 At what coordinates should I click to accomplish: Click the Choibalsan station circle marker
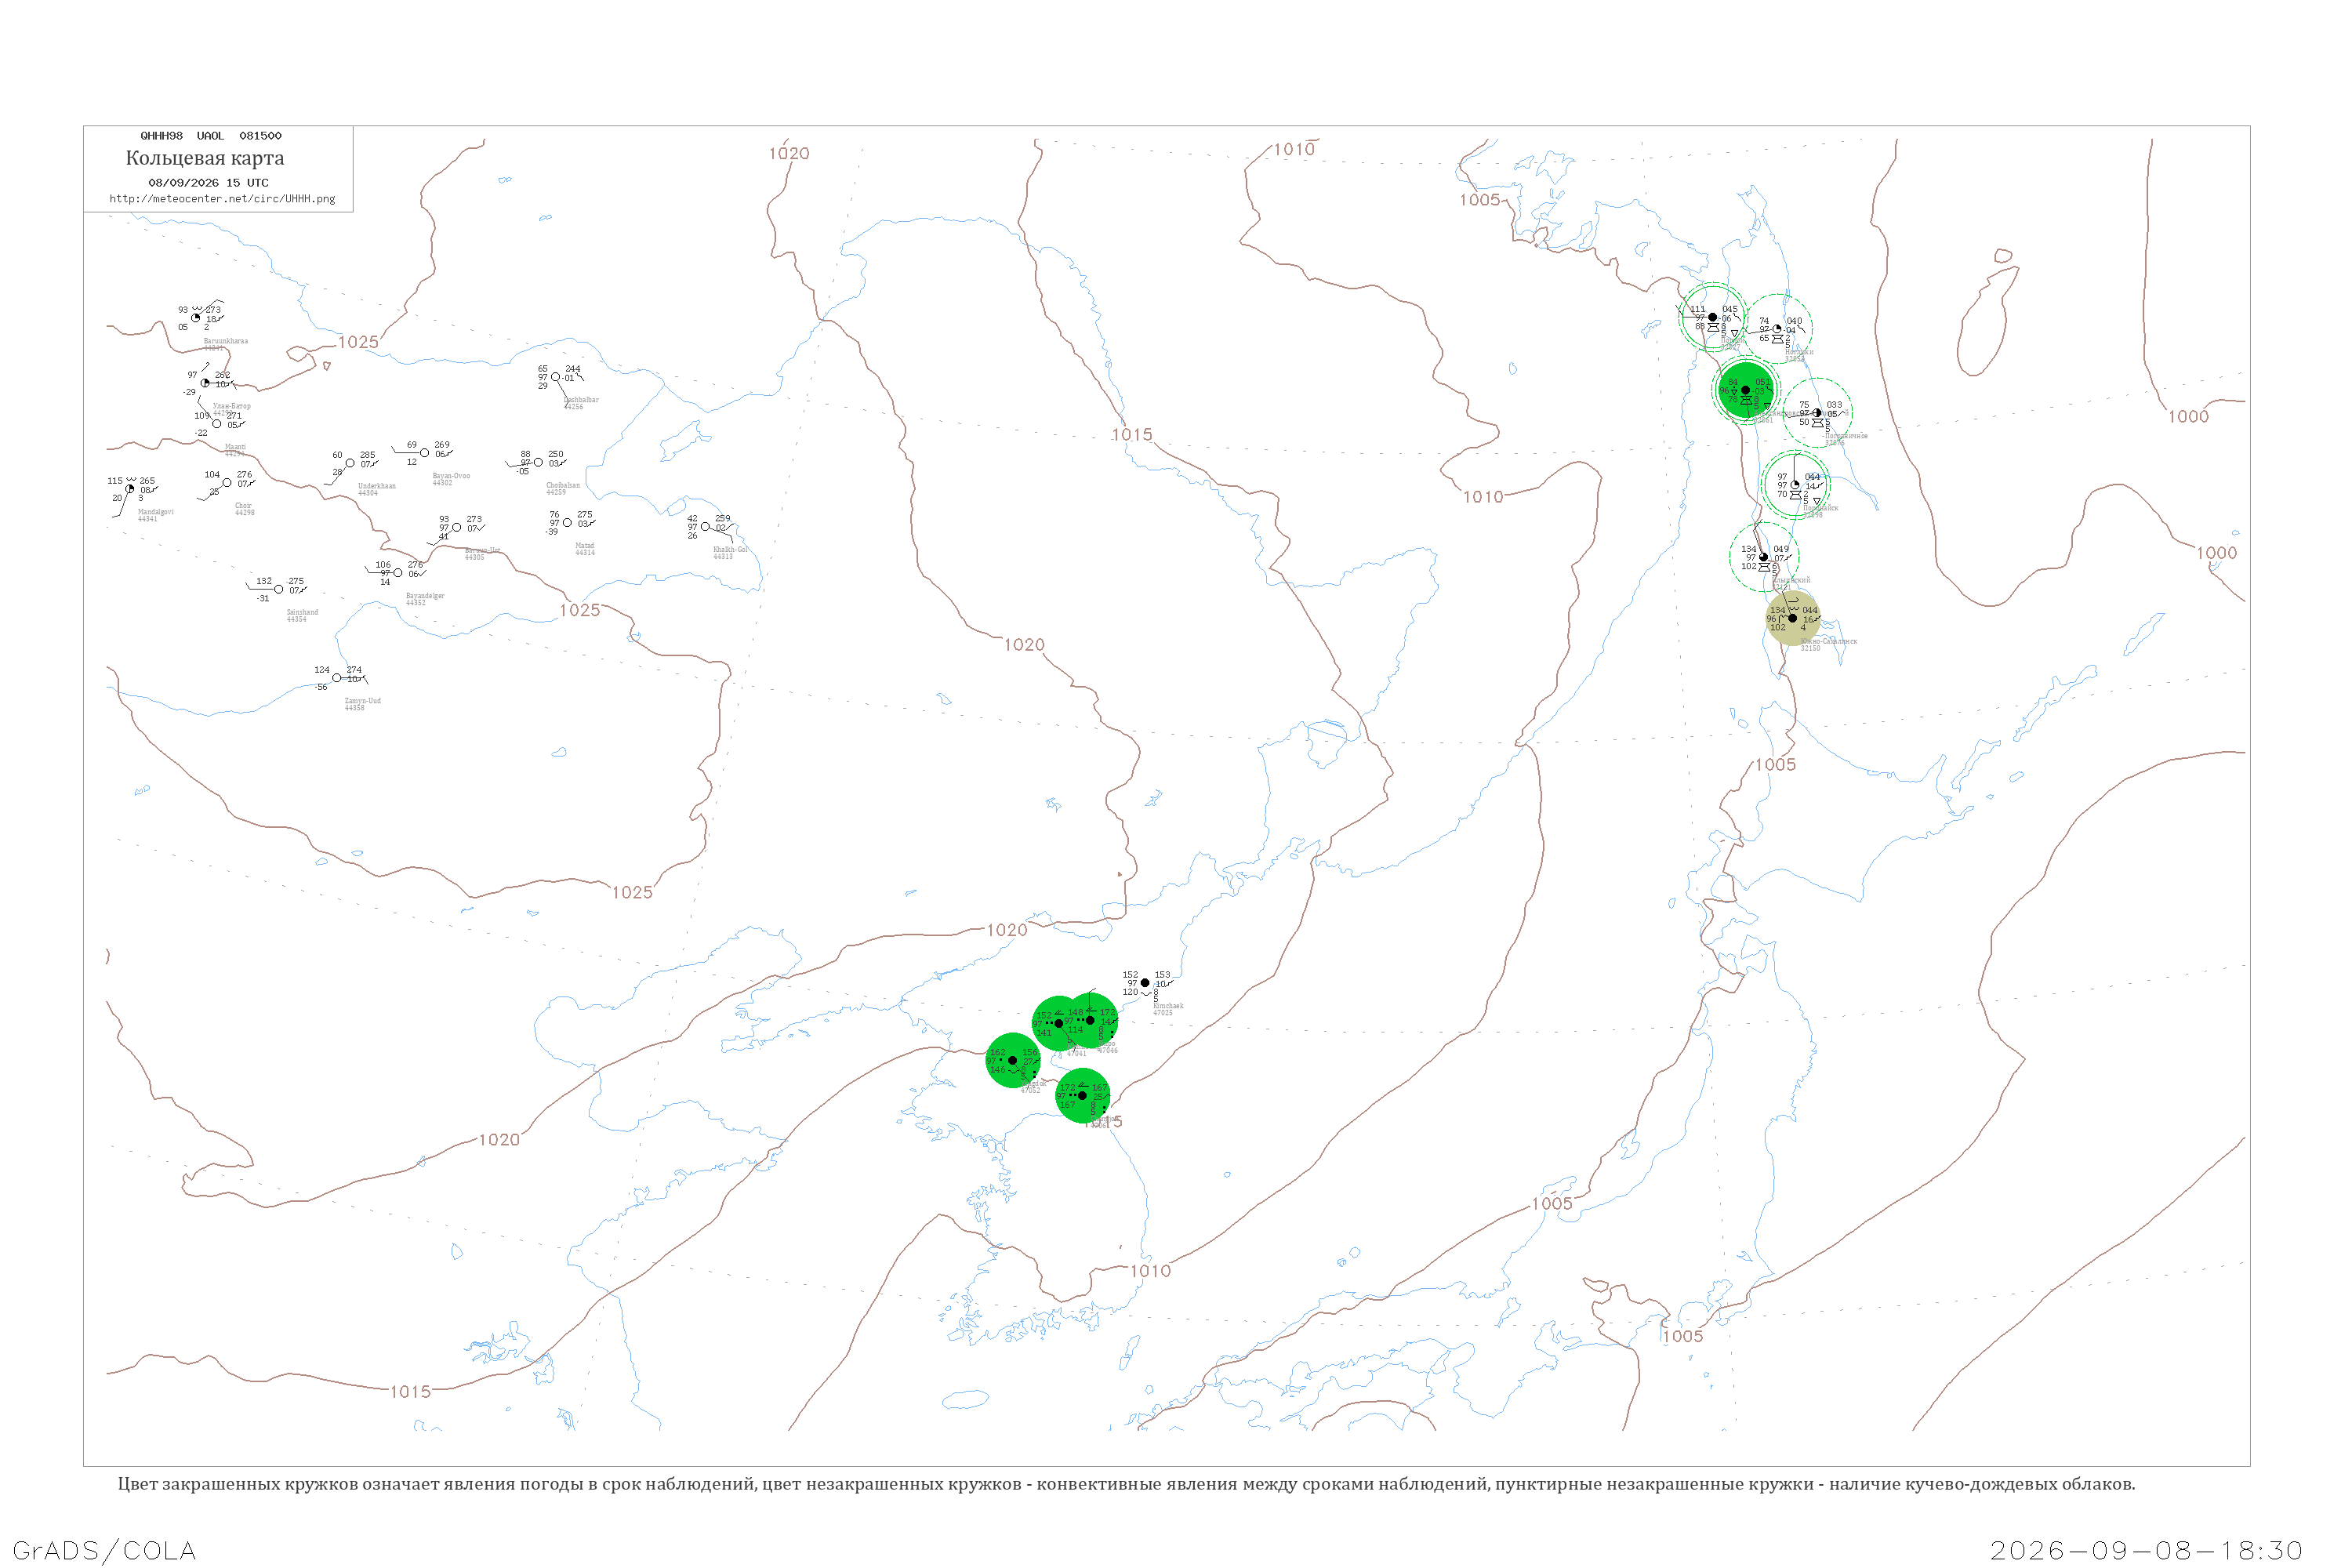[x=538, y=462]
